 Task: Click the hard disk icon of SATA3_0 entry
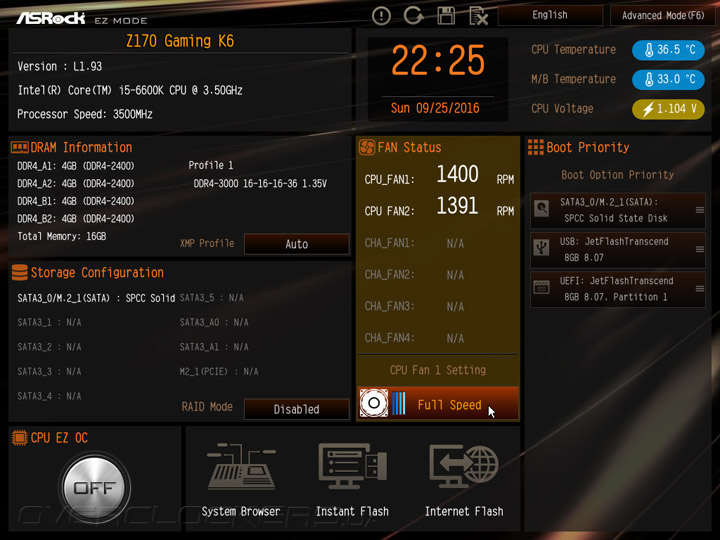click(542, 209)
